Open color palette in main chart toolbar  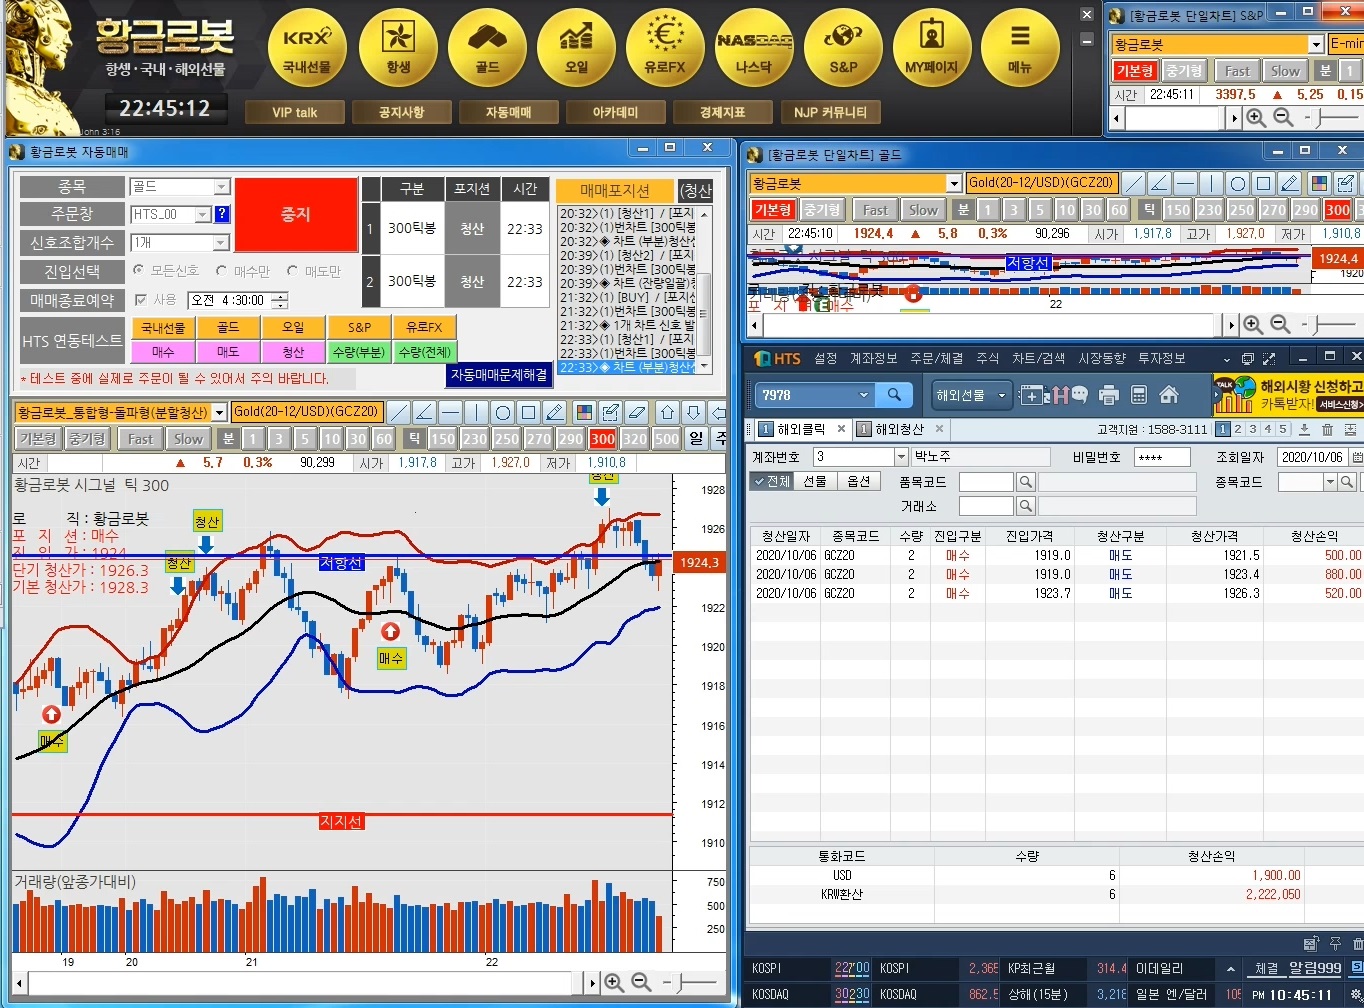(584, 412)
